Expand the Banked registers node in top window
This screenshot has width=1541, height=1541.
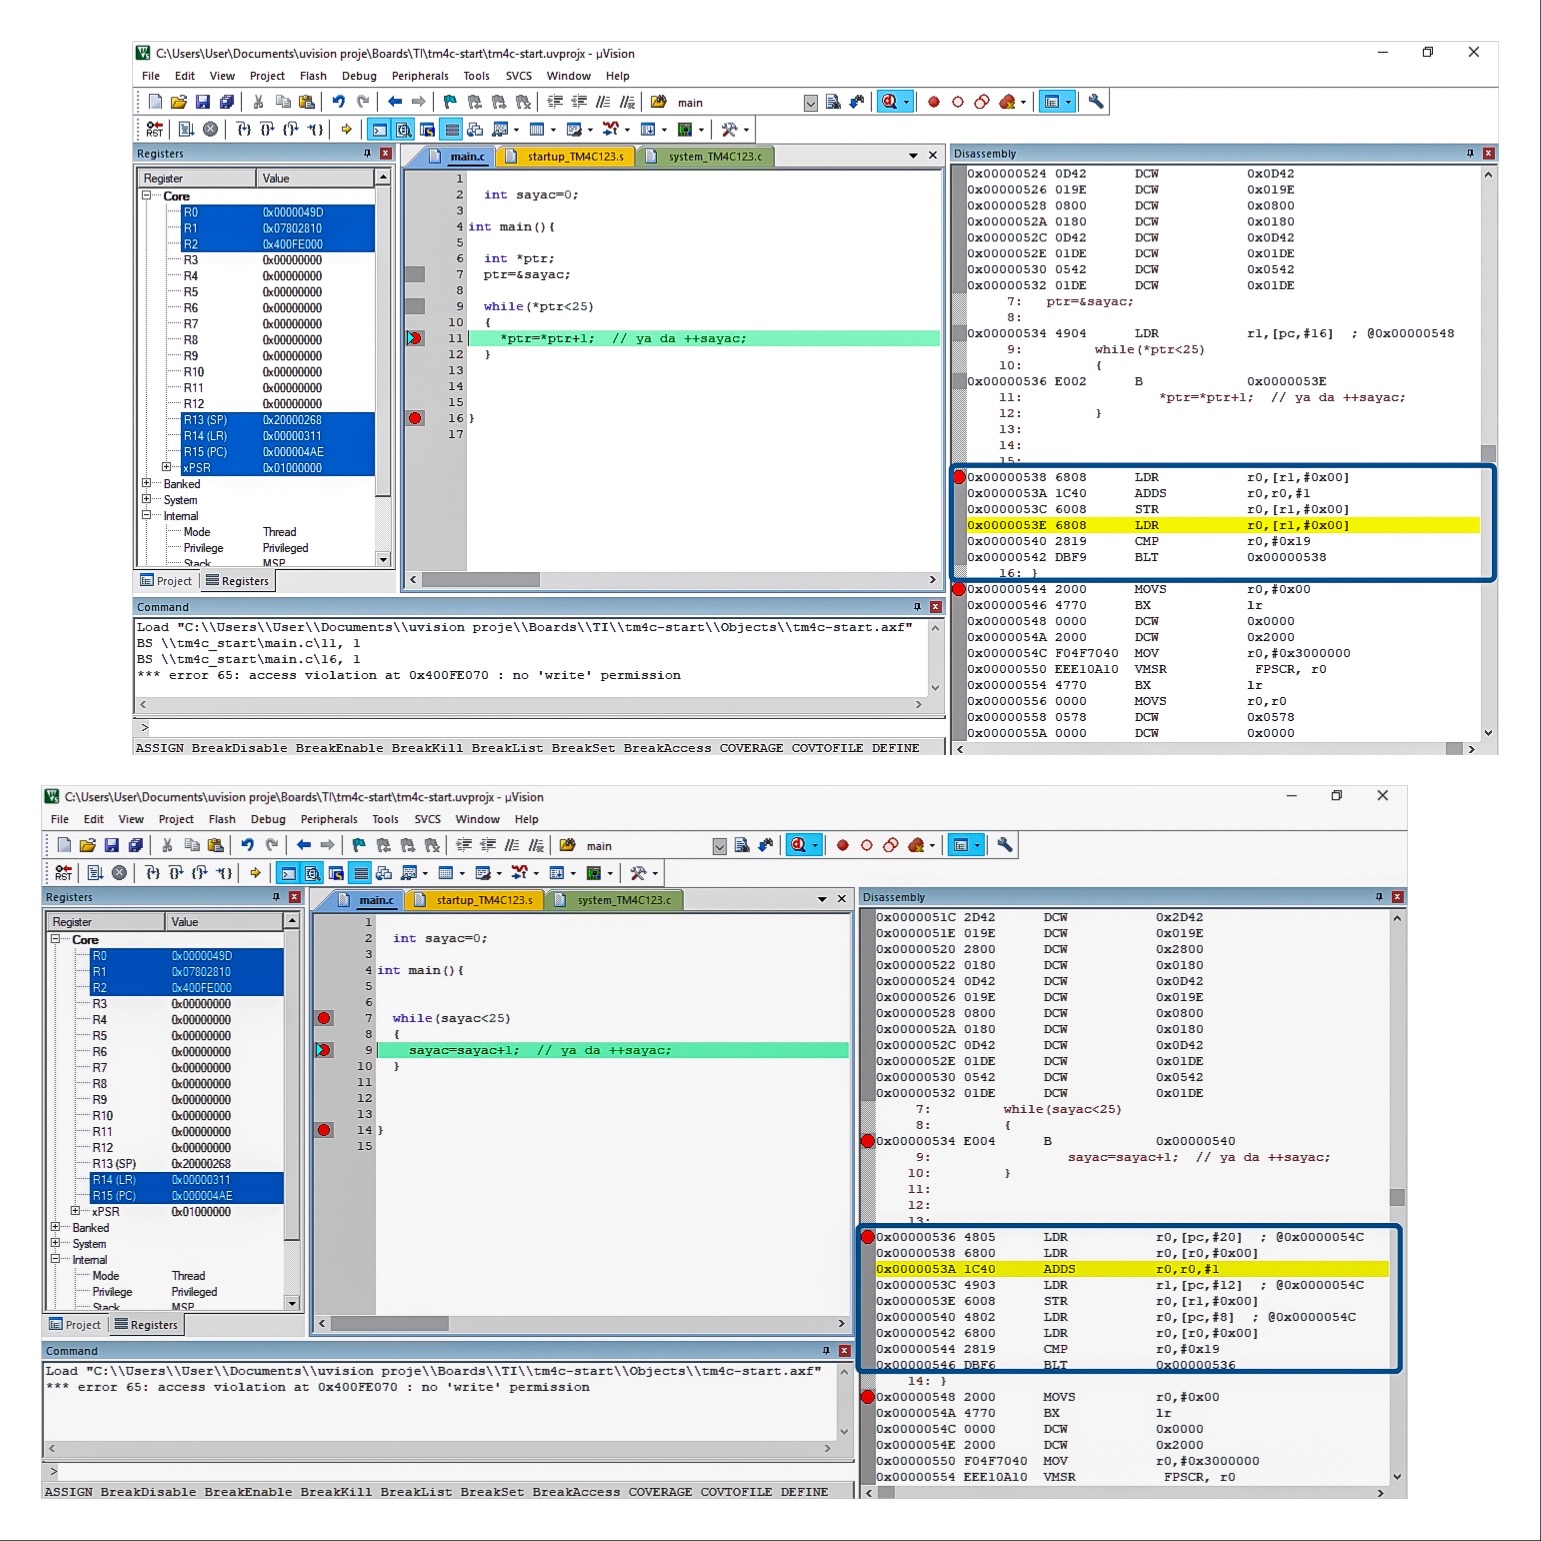[x=146, y=484]
